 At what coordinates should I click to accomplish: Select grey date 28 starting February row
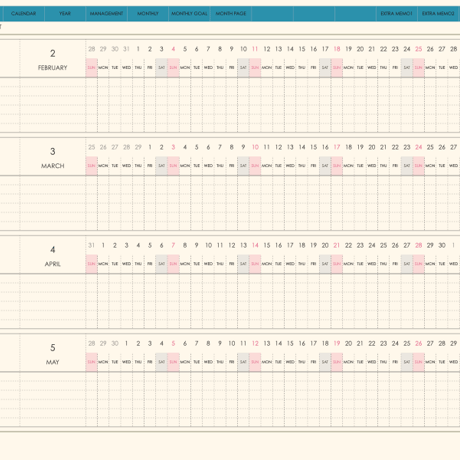click(92, 49)
